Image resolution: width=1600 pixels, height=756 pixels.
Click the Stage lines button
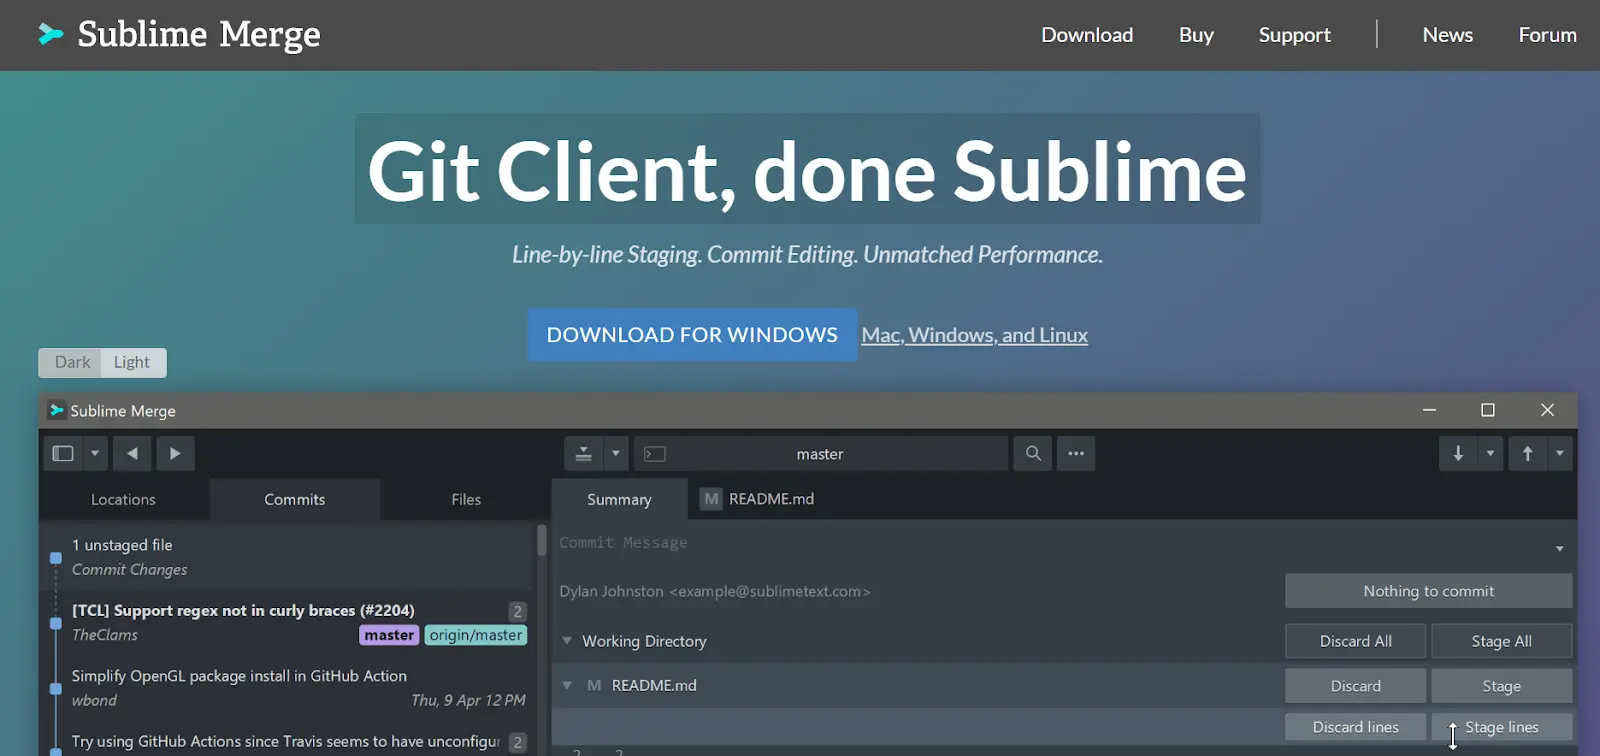(1501, 727)
